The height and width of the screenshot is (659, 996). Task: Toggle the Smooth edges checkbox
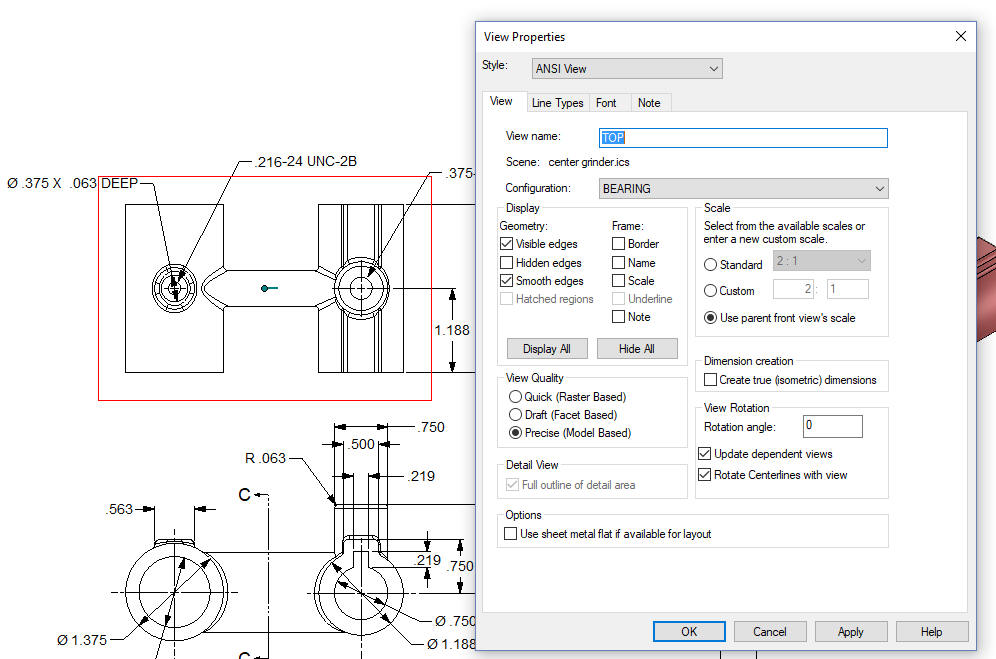[x=506, y=281]
